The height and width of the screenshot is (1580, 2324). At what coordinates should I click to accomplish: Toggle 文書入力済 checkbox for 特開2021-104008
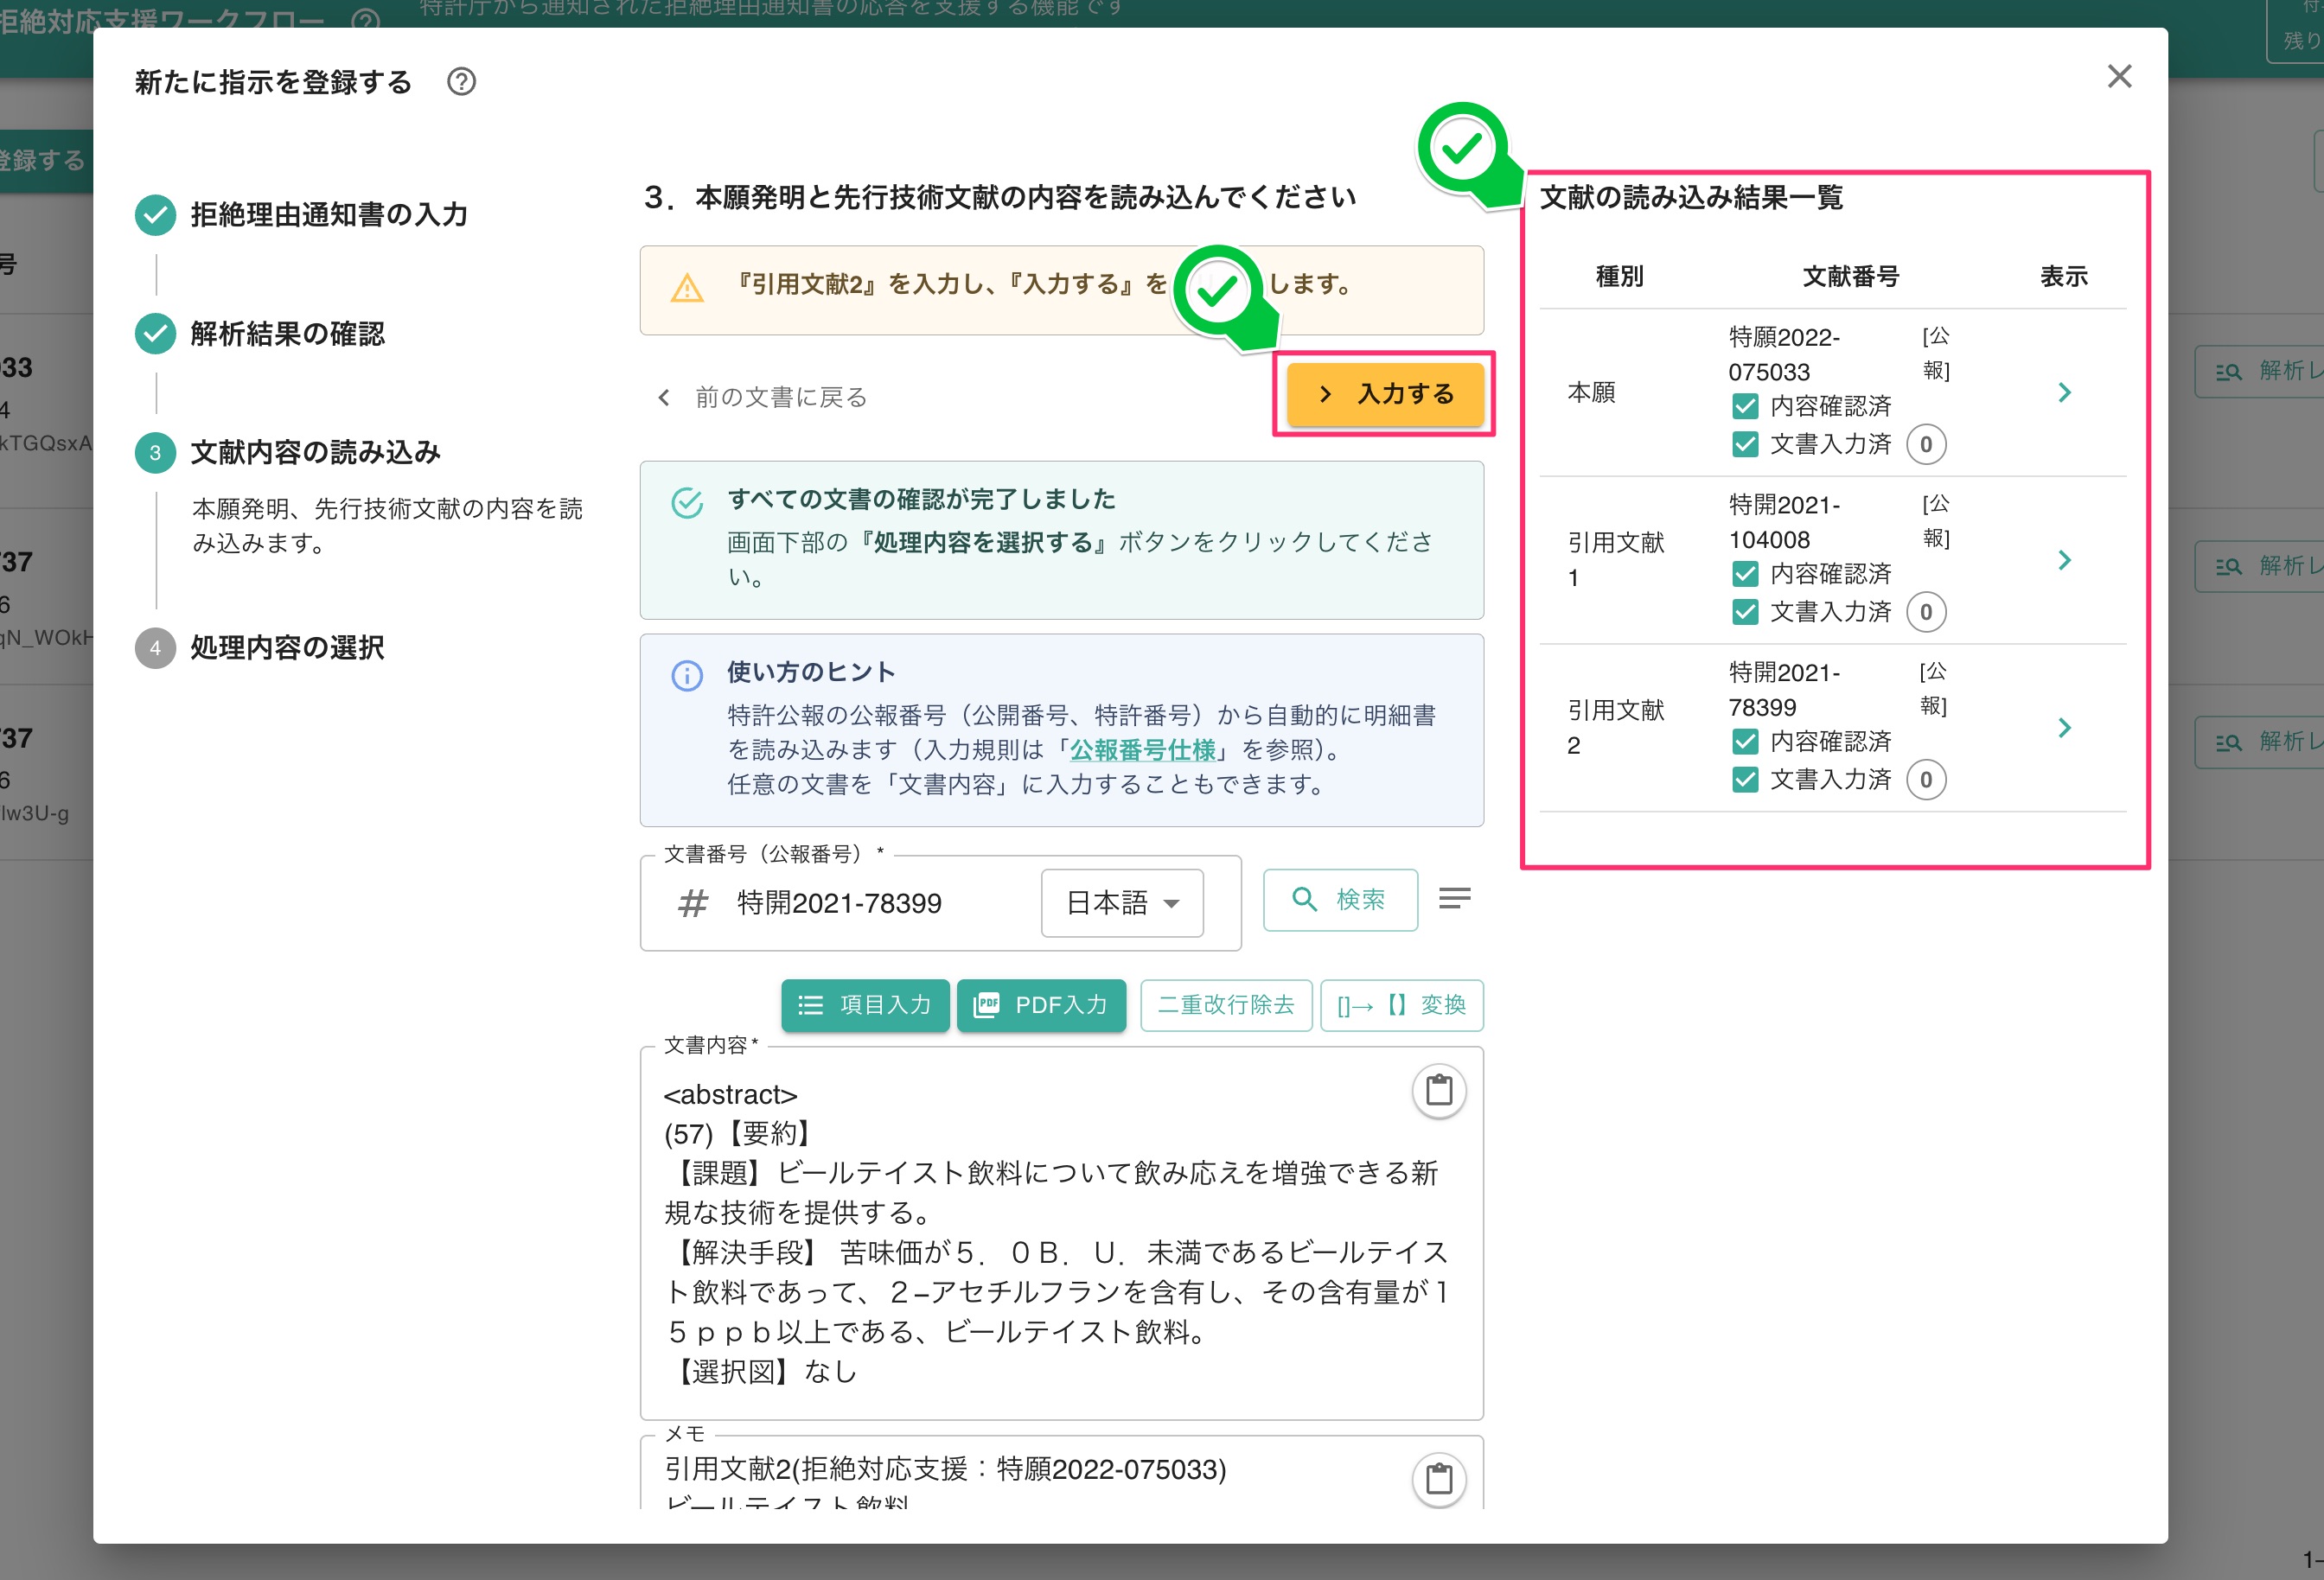point(1745,612)
